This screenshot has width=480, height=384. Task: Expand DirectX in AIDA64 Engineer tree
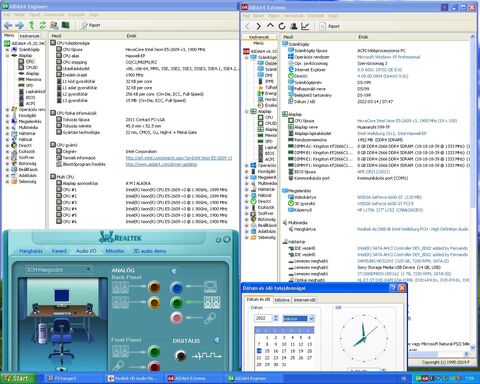[x=7, y=145]
